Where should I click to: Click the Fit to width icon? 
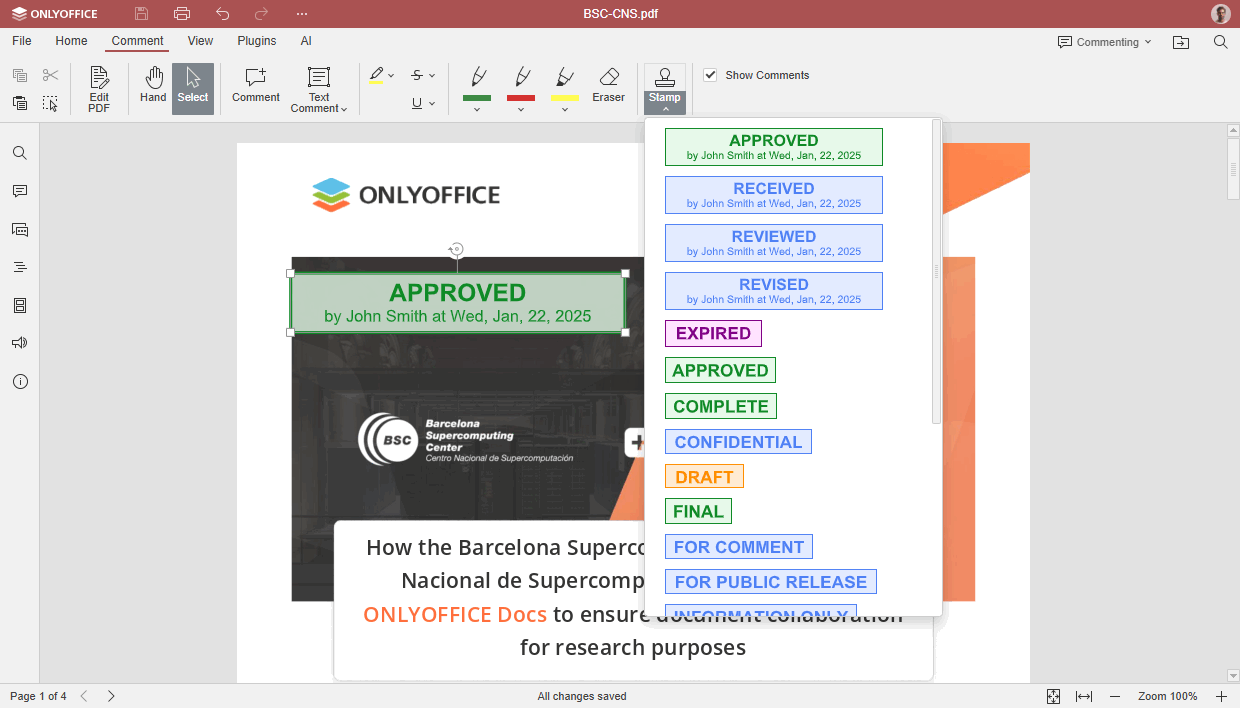1083,696
